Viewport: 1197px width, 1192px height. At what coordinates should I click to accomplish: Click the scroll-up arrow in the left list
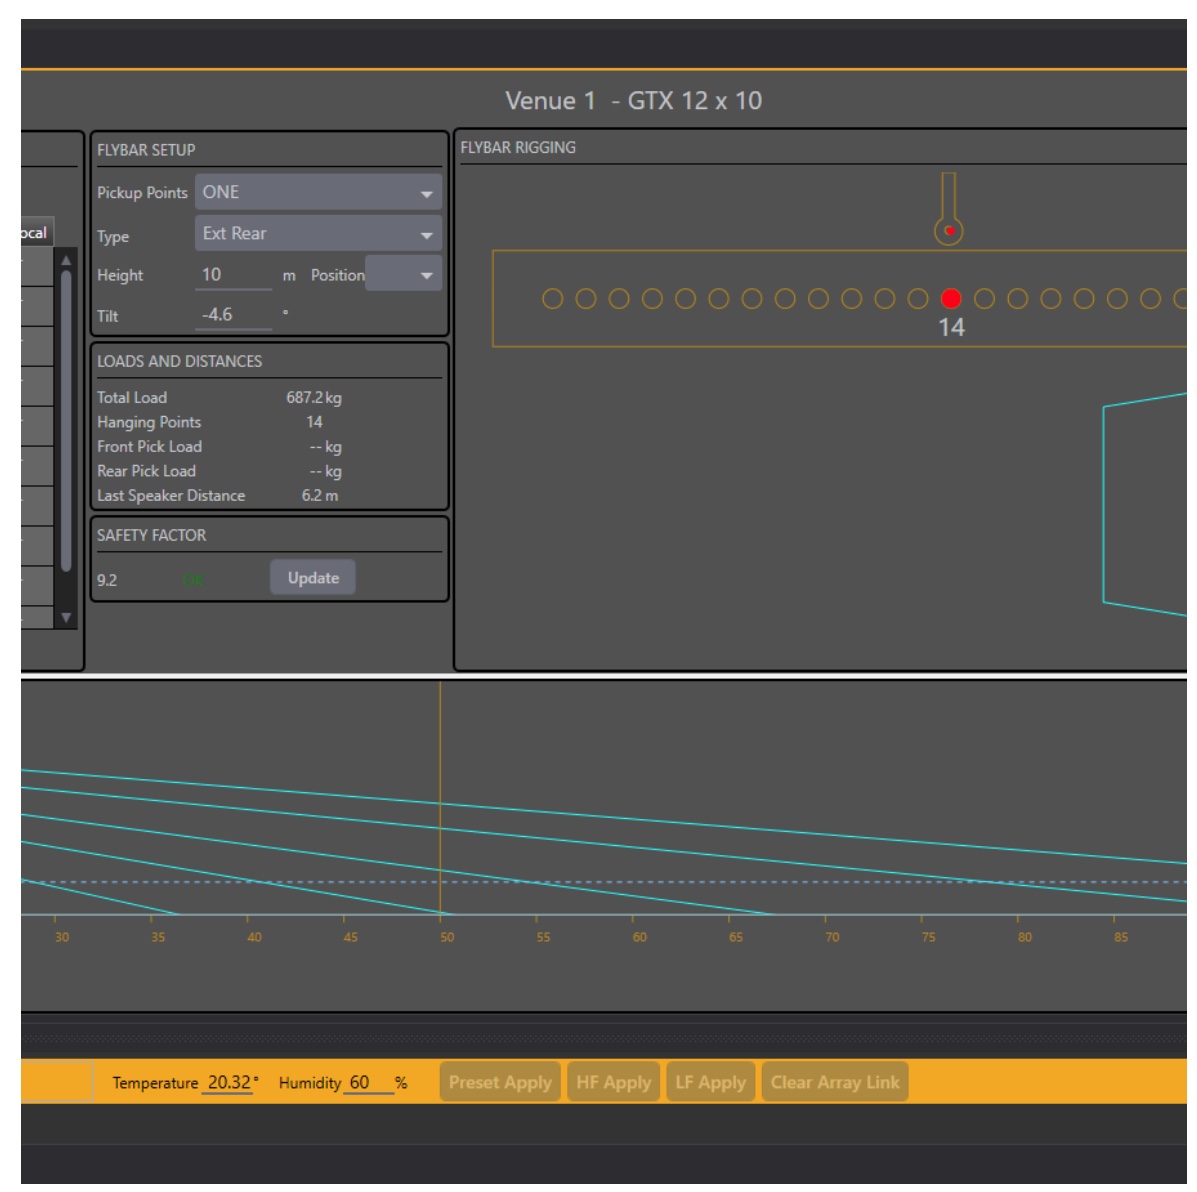point(67,260)
